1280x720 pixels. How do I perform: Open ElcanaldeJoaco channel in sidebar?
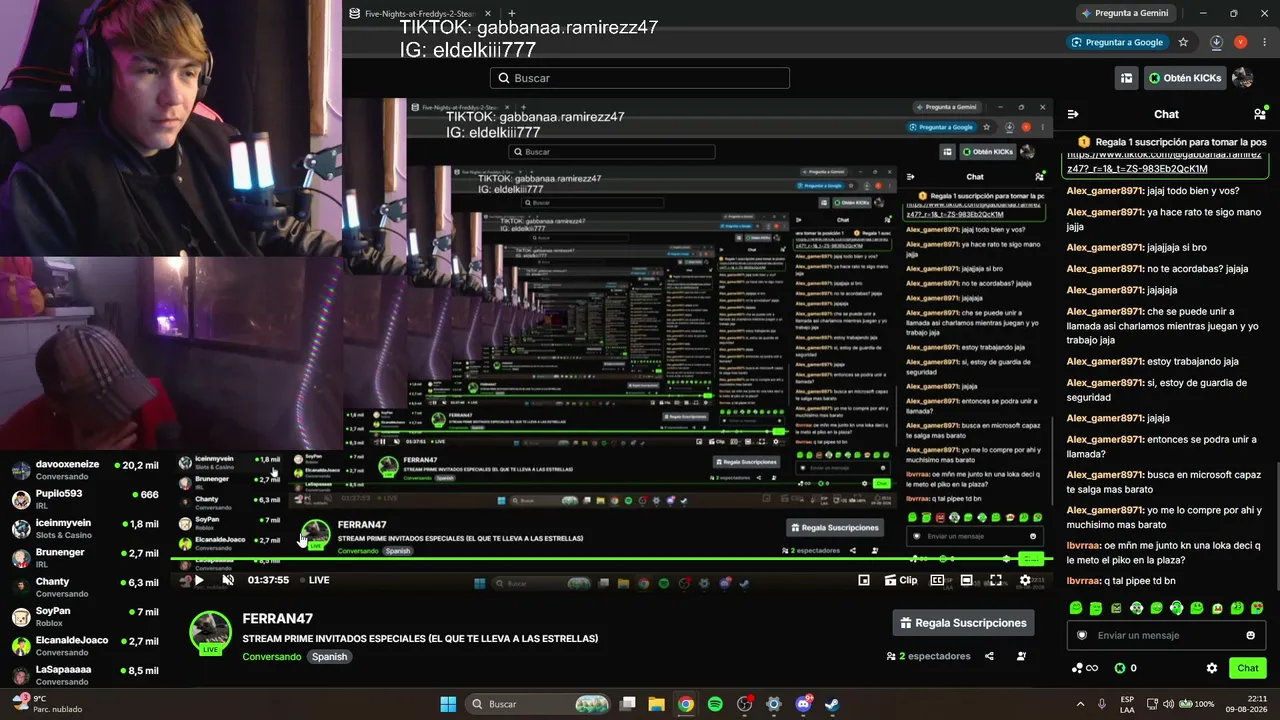[x=85, y=645]
